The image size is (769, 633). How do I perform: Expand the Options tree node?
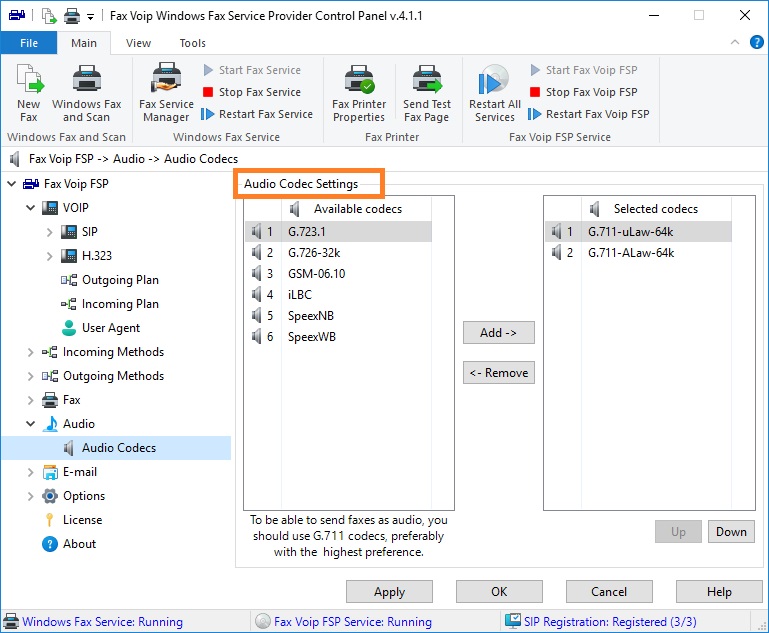(30, 496)
